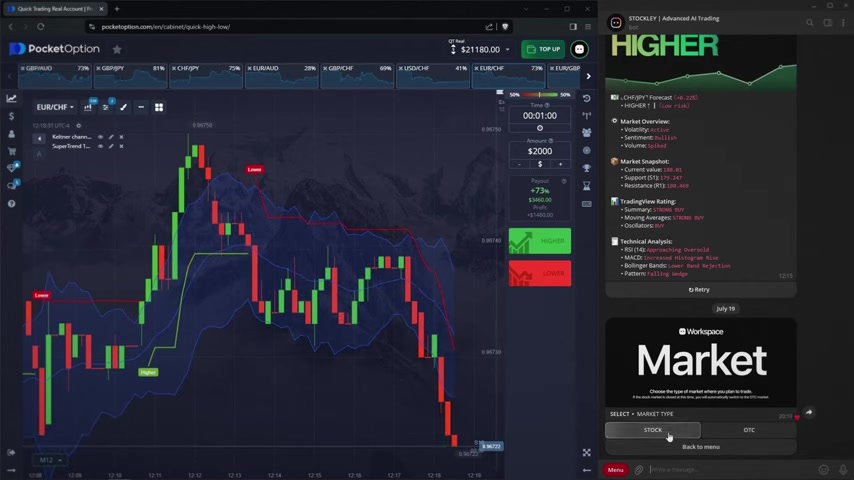Toggle fullscreen chart expand icon
Viewport: 854px width, 480px height.
tap(587, 453)
